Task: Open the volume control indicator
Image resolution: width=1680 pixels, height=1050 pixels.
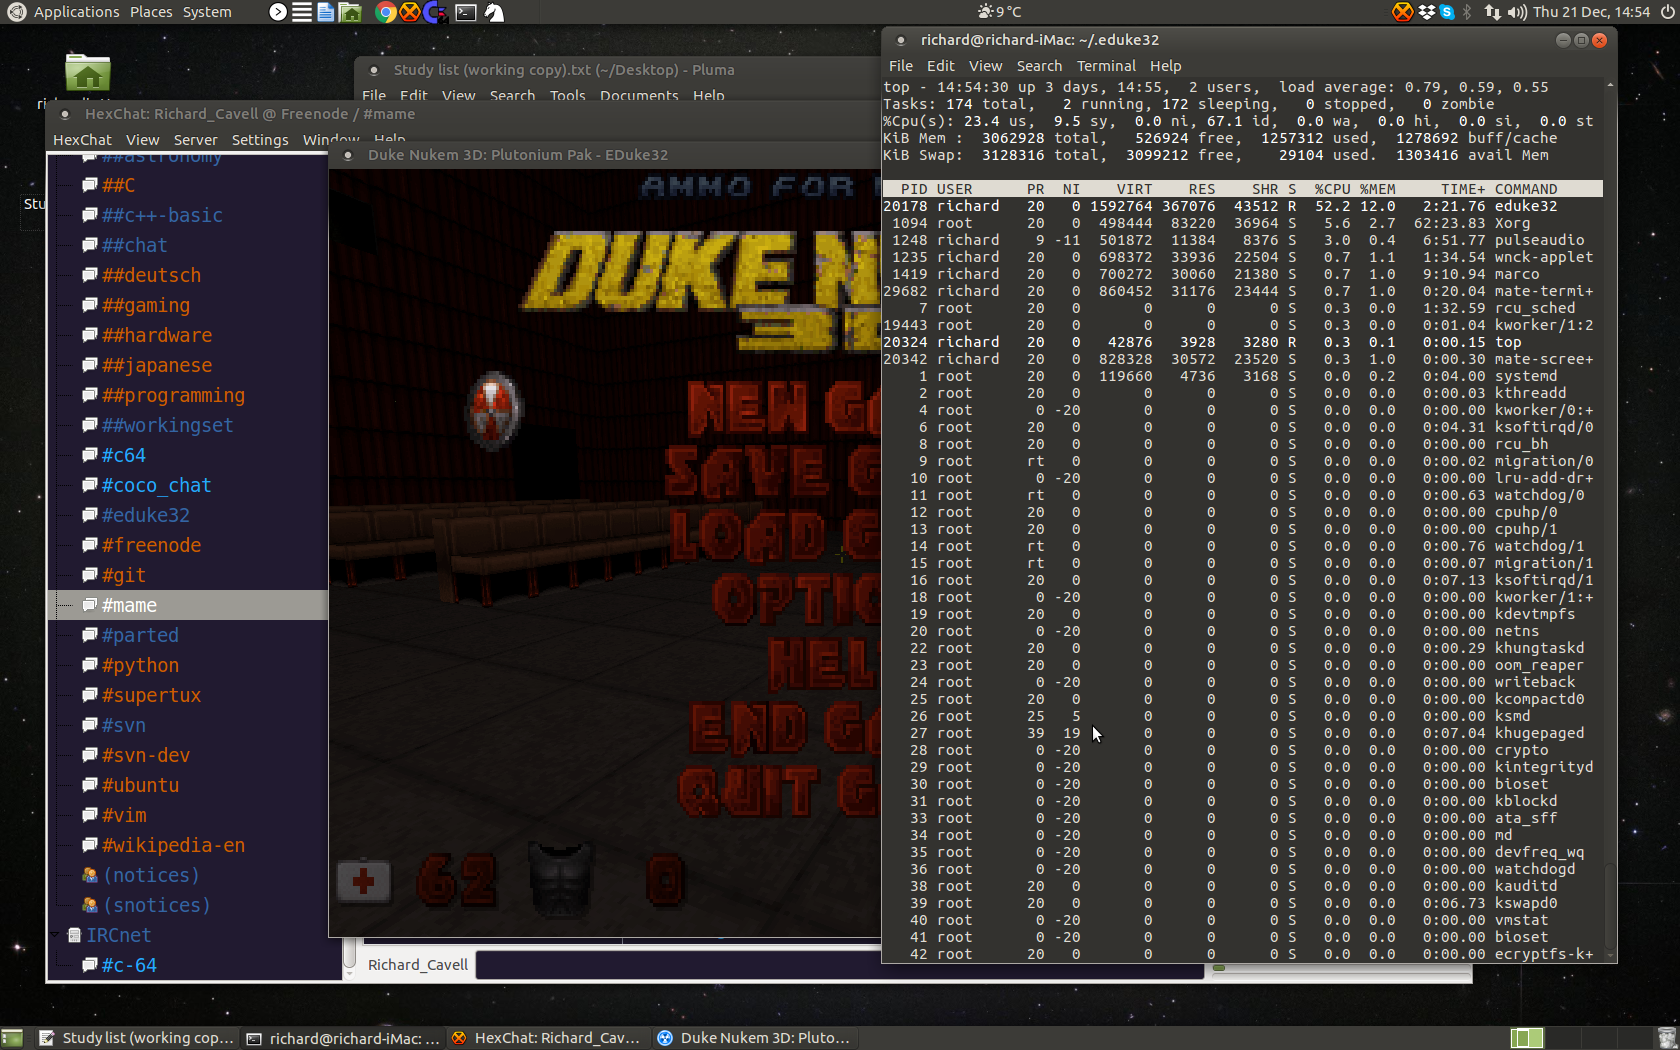Action: pos(1517,12)
